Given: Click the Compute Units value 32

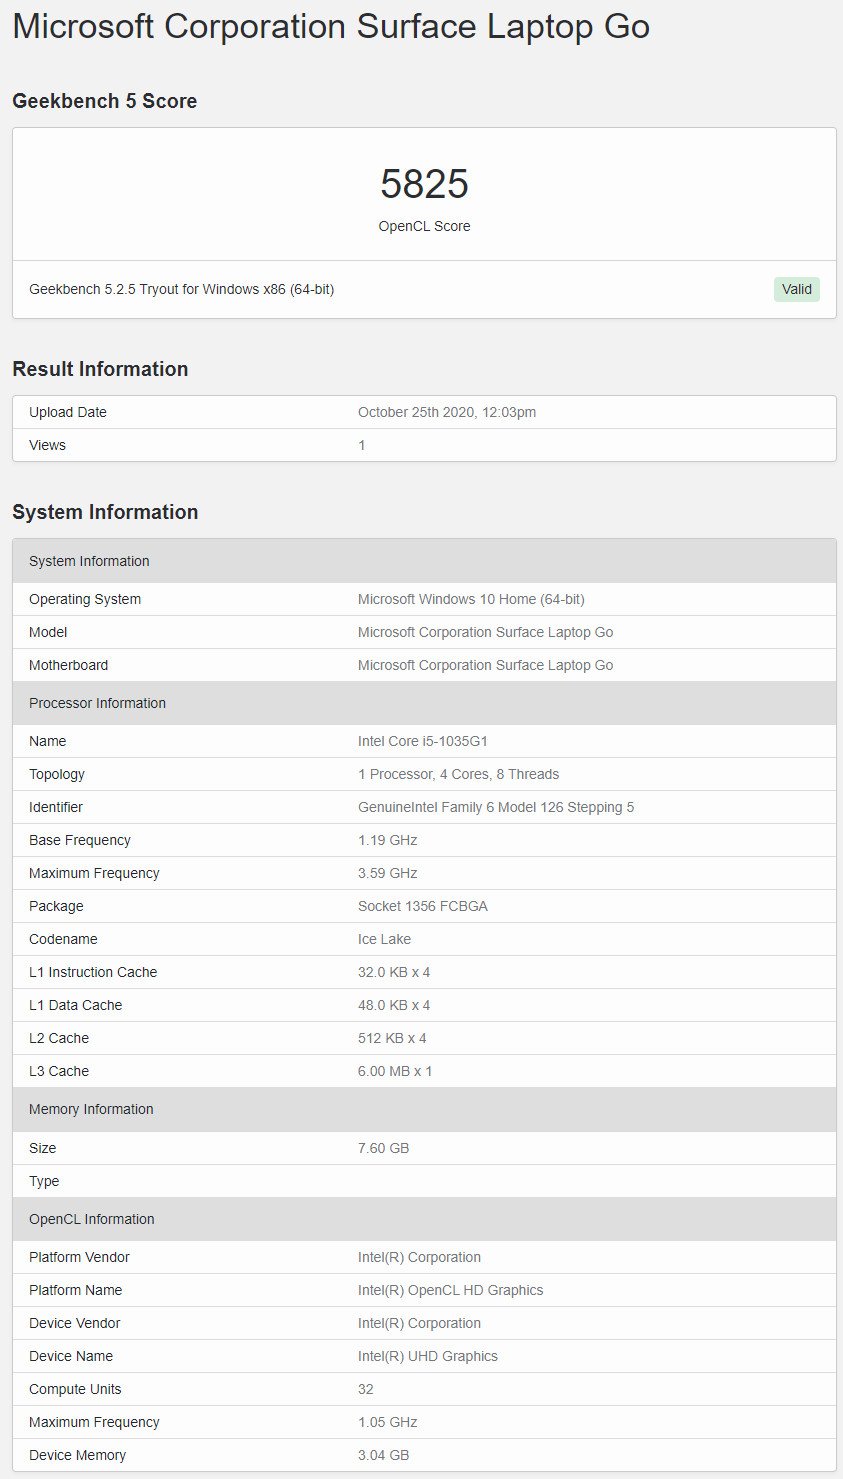Looking at the screenshot, I should point(366,1389).
